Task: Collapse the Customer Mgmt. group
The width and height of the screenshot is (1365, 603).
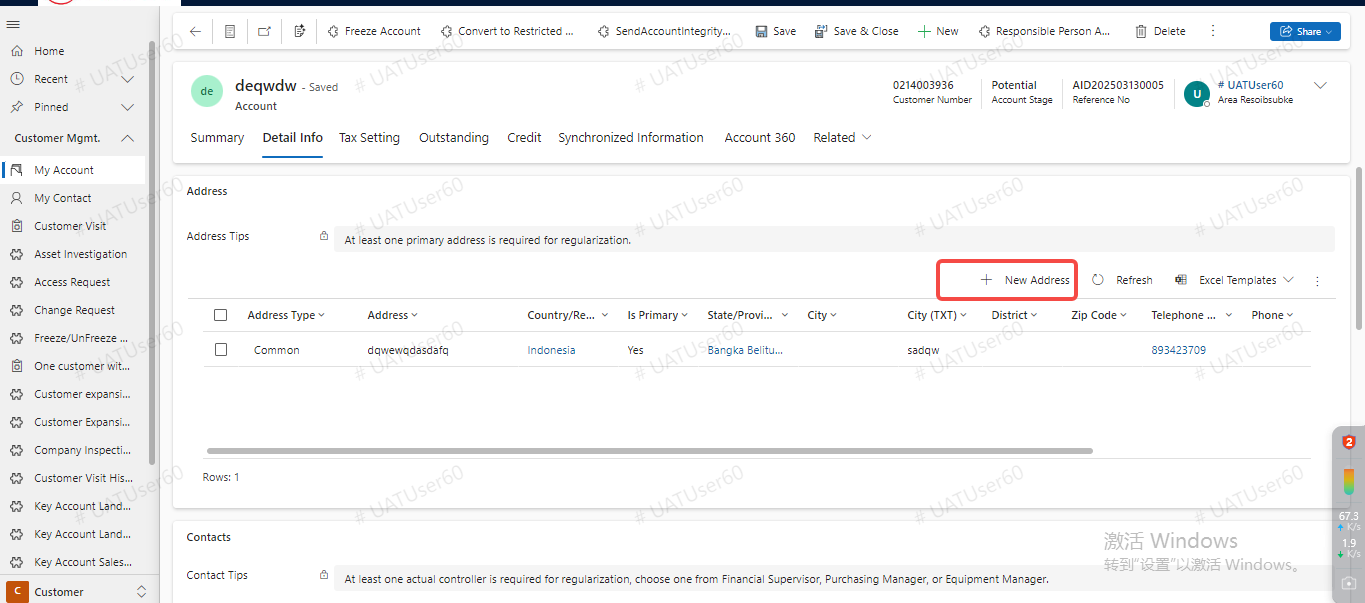Action: tap(127, 138)
